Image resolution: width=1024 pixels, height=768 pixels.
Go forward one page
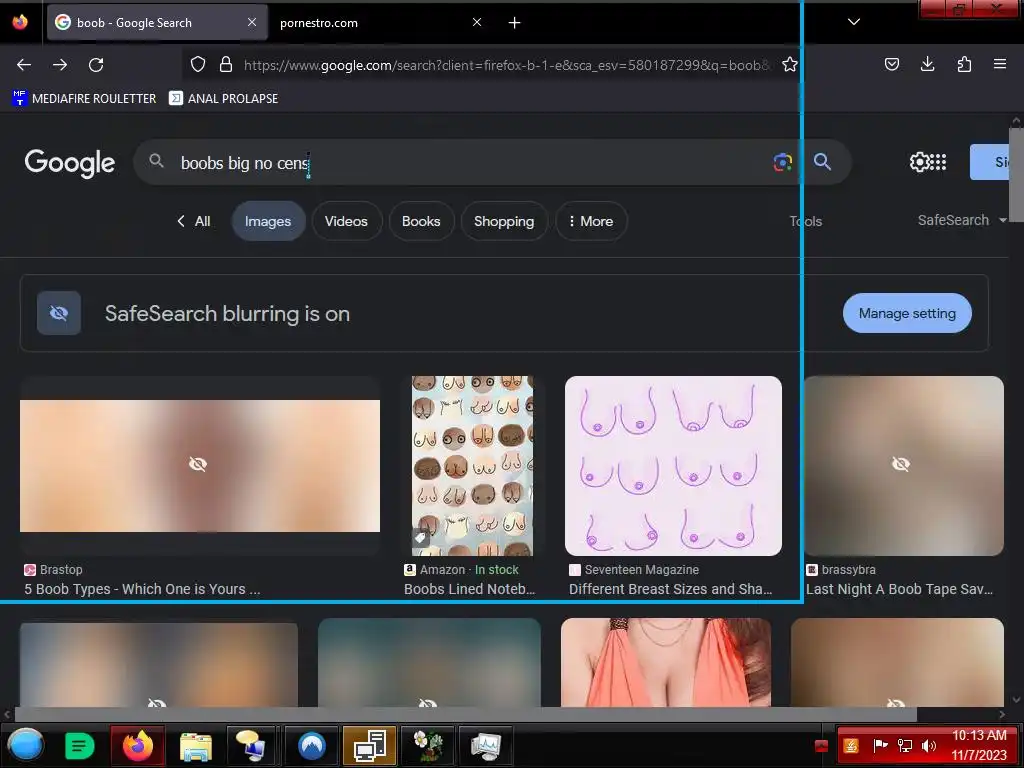(x=60, y=65)
